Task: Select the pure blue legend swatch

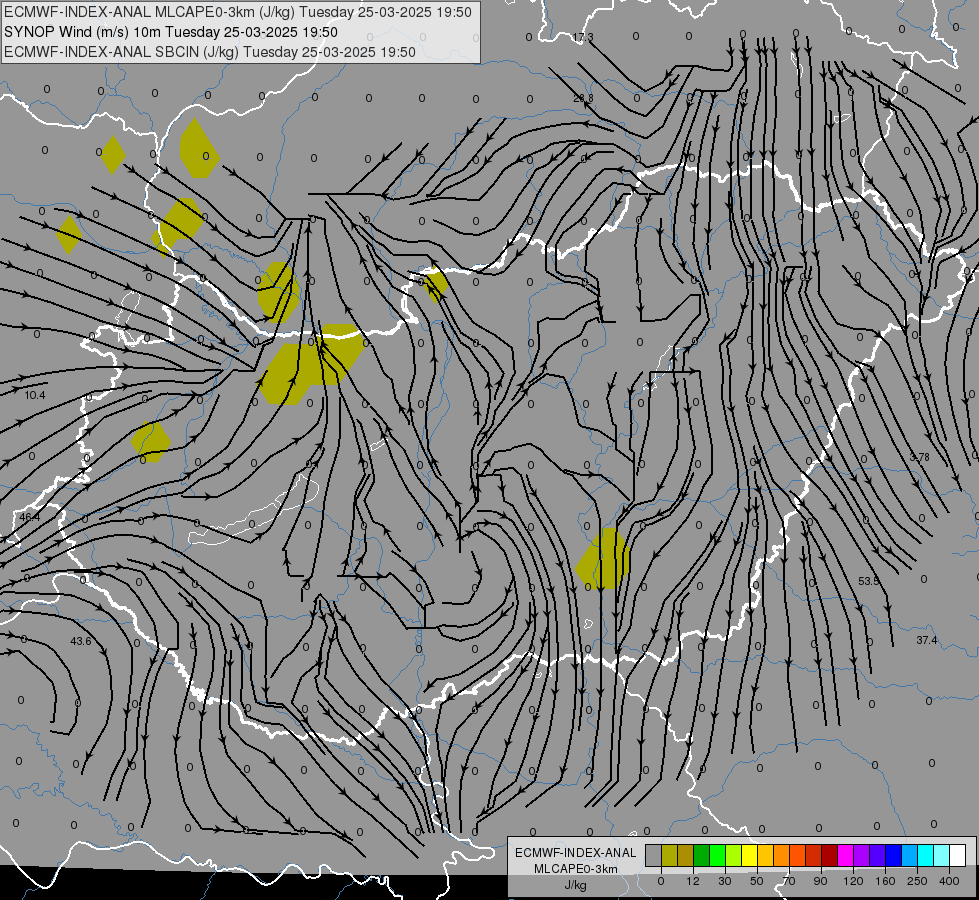Action: point(894,855)
